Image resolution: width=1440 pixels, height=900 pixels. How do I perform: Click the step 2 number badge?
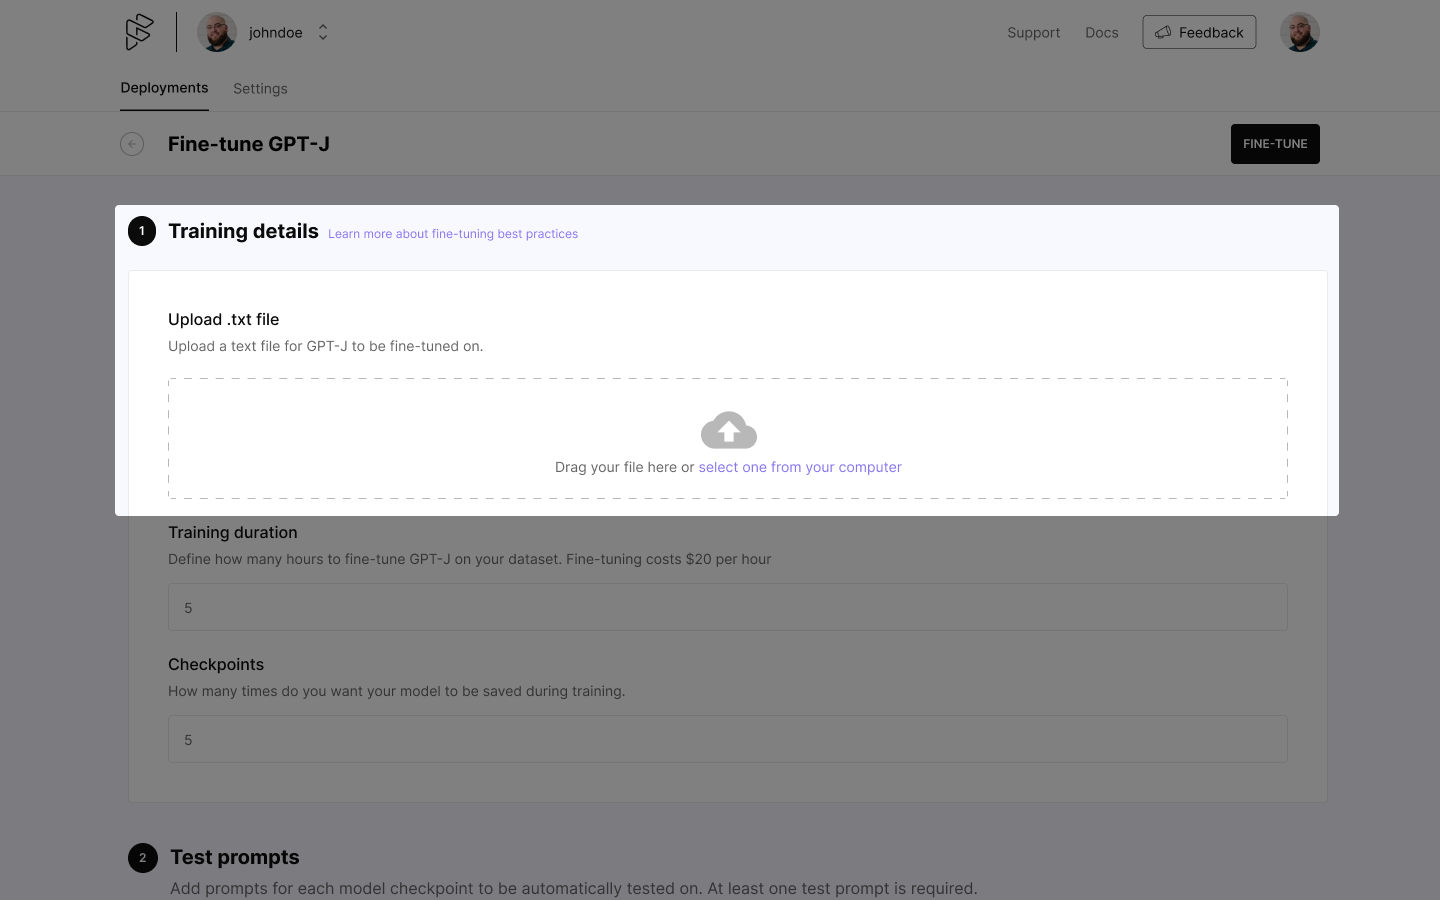143,858
